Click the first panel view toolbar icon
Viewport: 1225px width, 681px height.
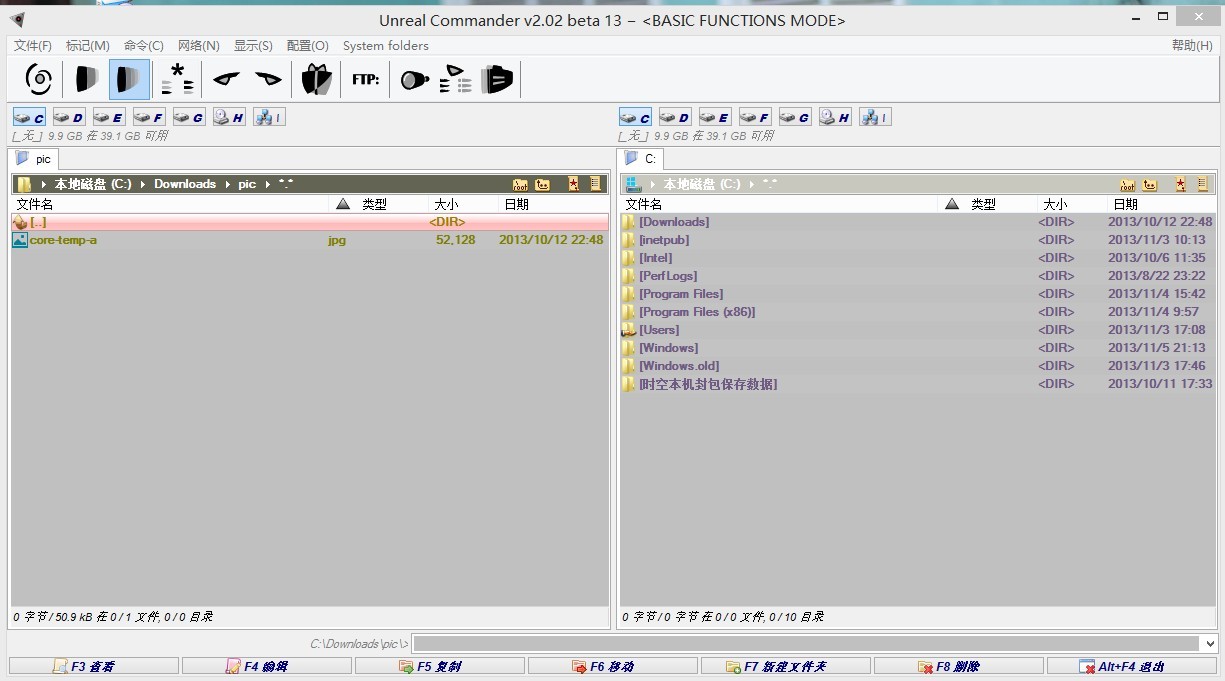tap(86, 79)
